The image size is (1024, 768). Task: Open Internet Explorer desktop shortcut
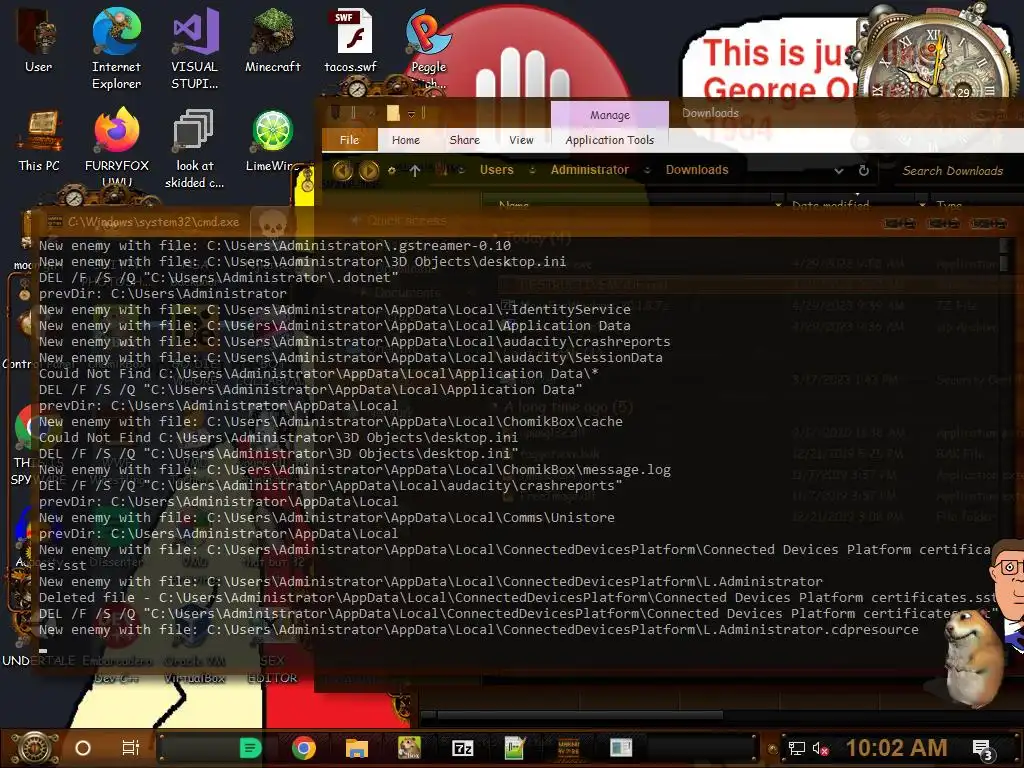click(116, 48)
